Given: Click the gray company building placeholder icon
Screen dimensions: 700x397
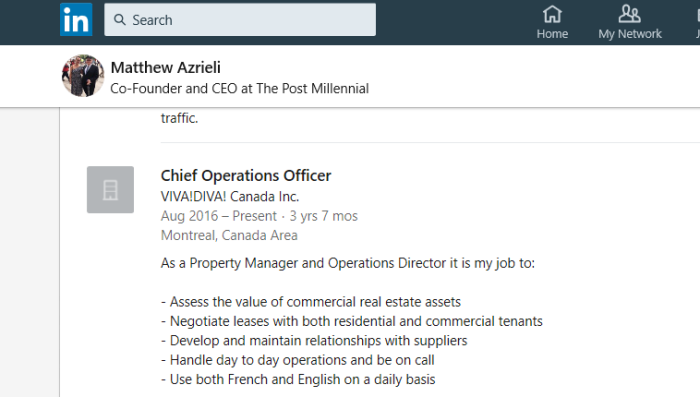Looking at the screenshot, I should point(110,189).
